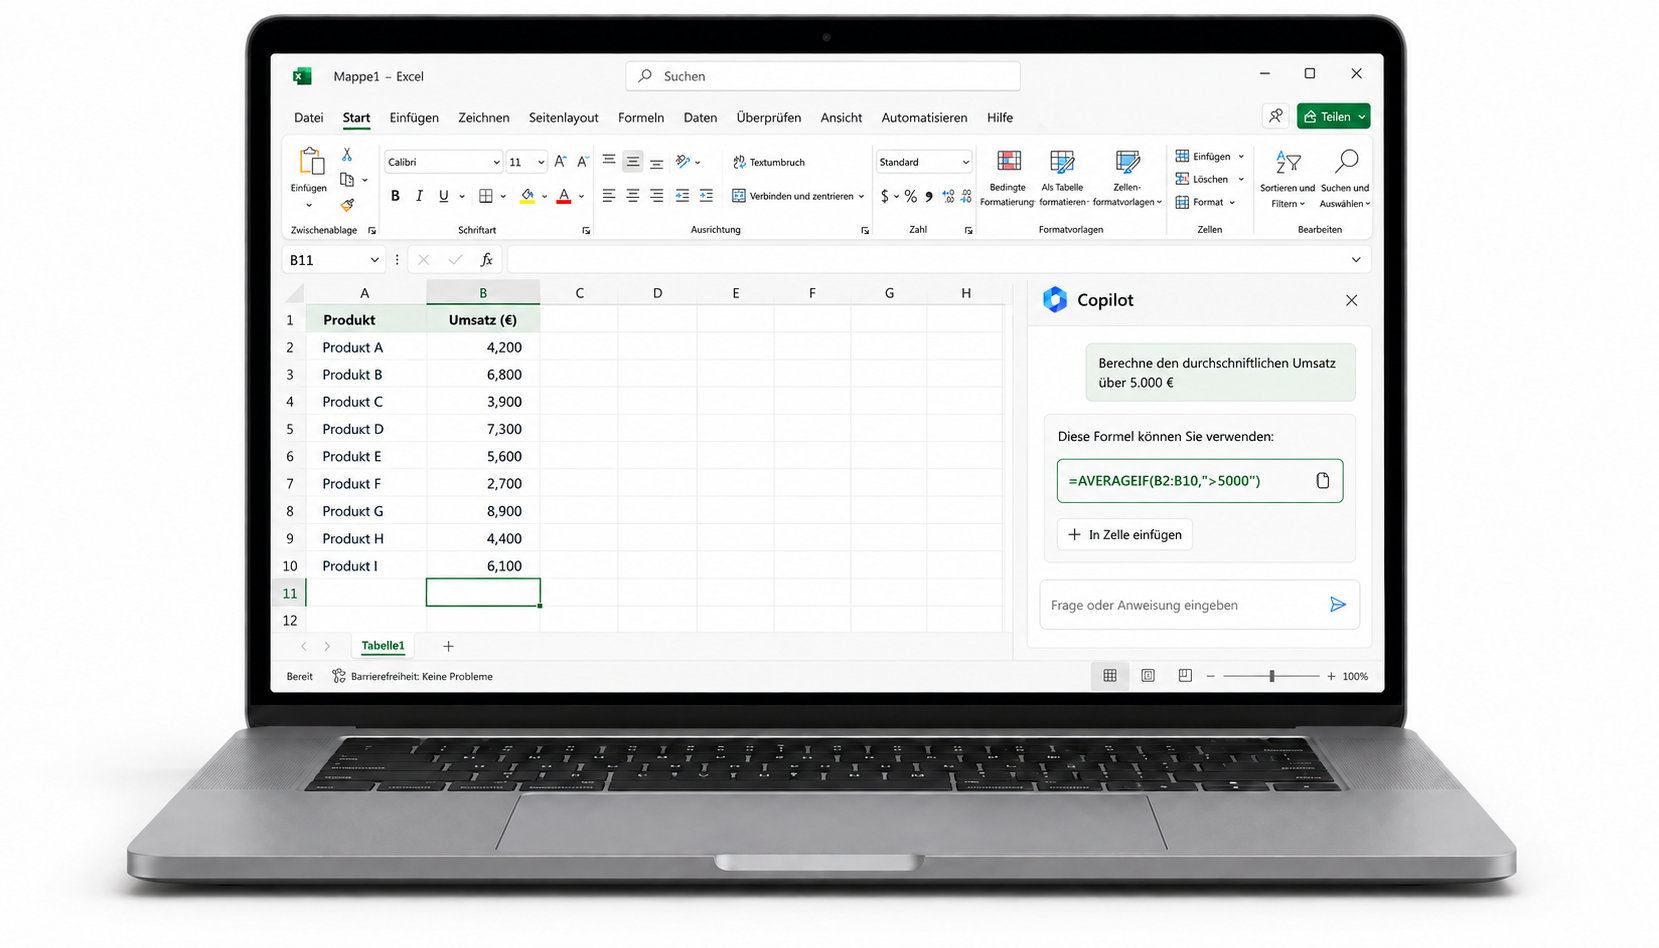
Task: Open Sortieren und Filtern
Action: point(1288,178)
